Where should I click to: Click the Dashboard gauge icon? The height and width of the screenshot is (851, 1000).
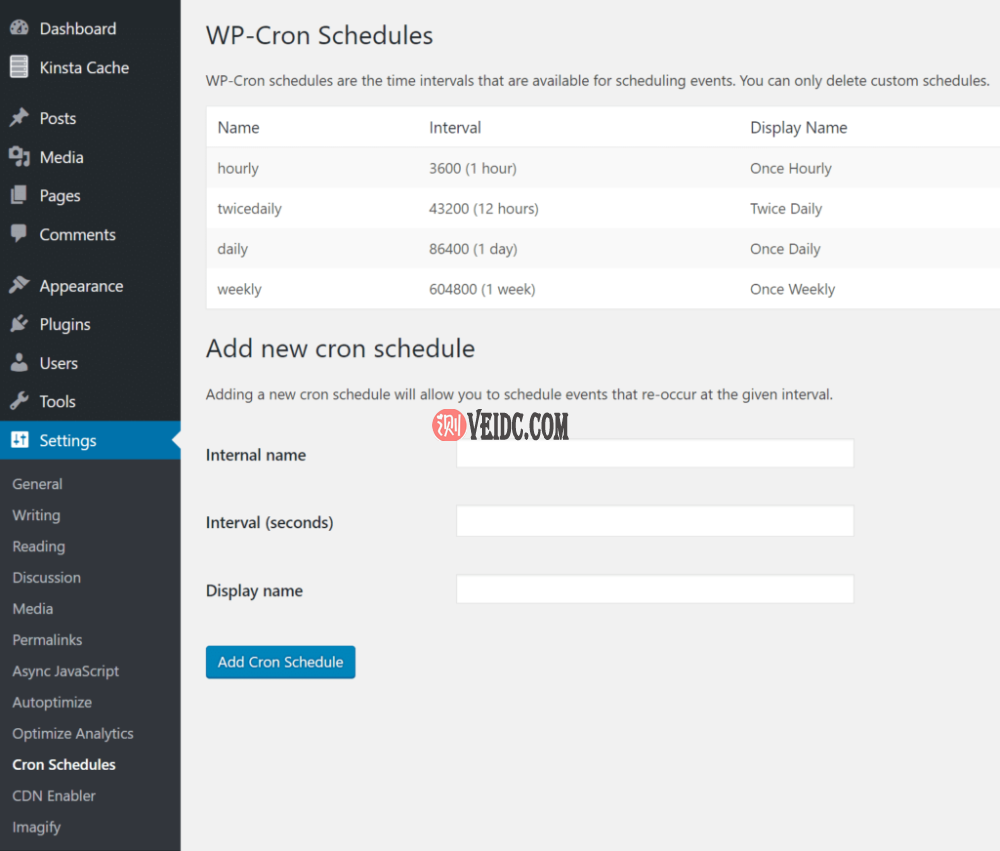coord(19,29)
